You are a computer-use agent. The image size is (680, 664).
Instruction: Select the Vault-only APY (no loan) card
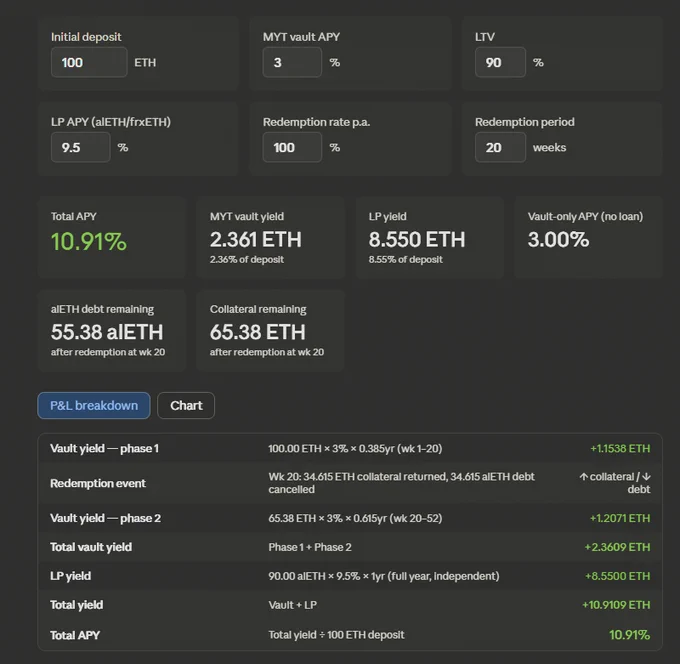point(588,237)
